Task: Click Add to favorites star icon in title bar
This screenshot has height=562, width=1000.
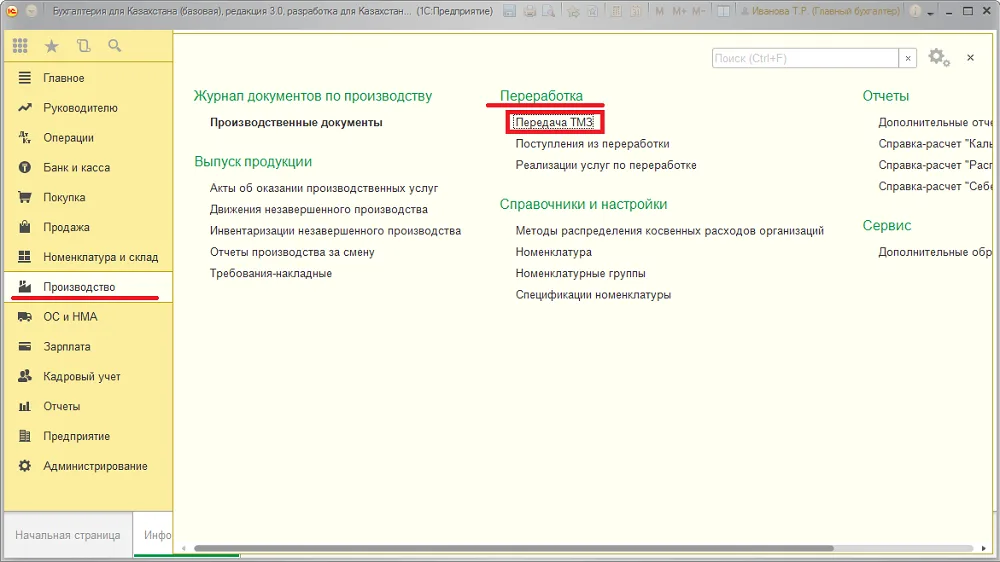Action: click(x=573, y=11)
